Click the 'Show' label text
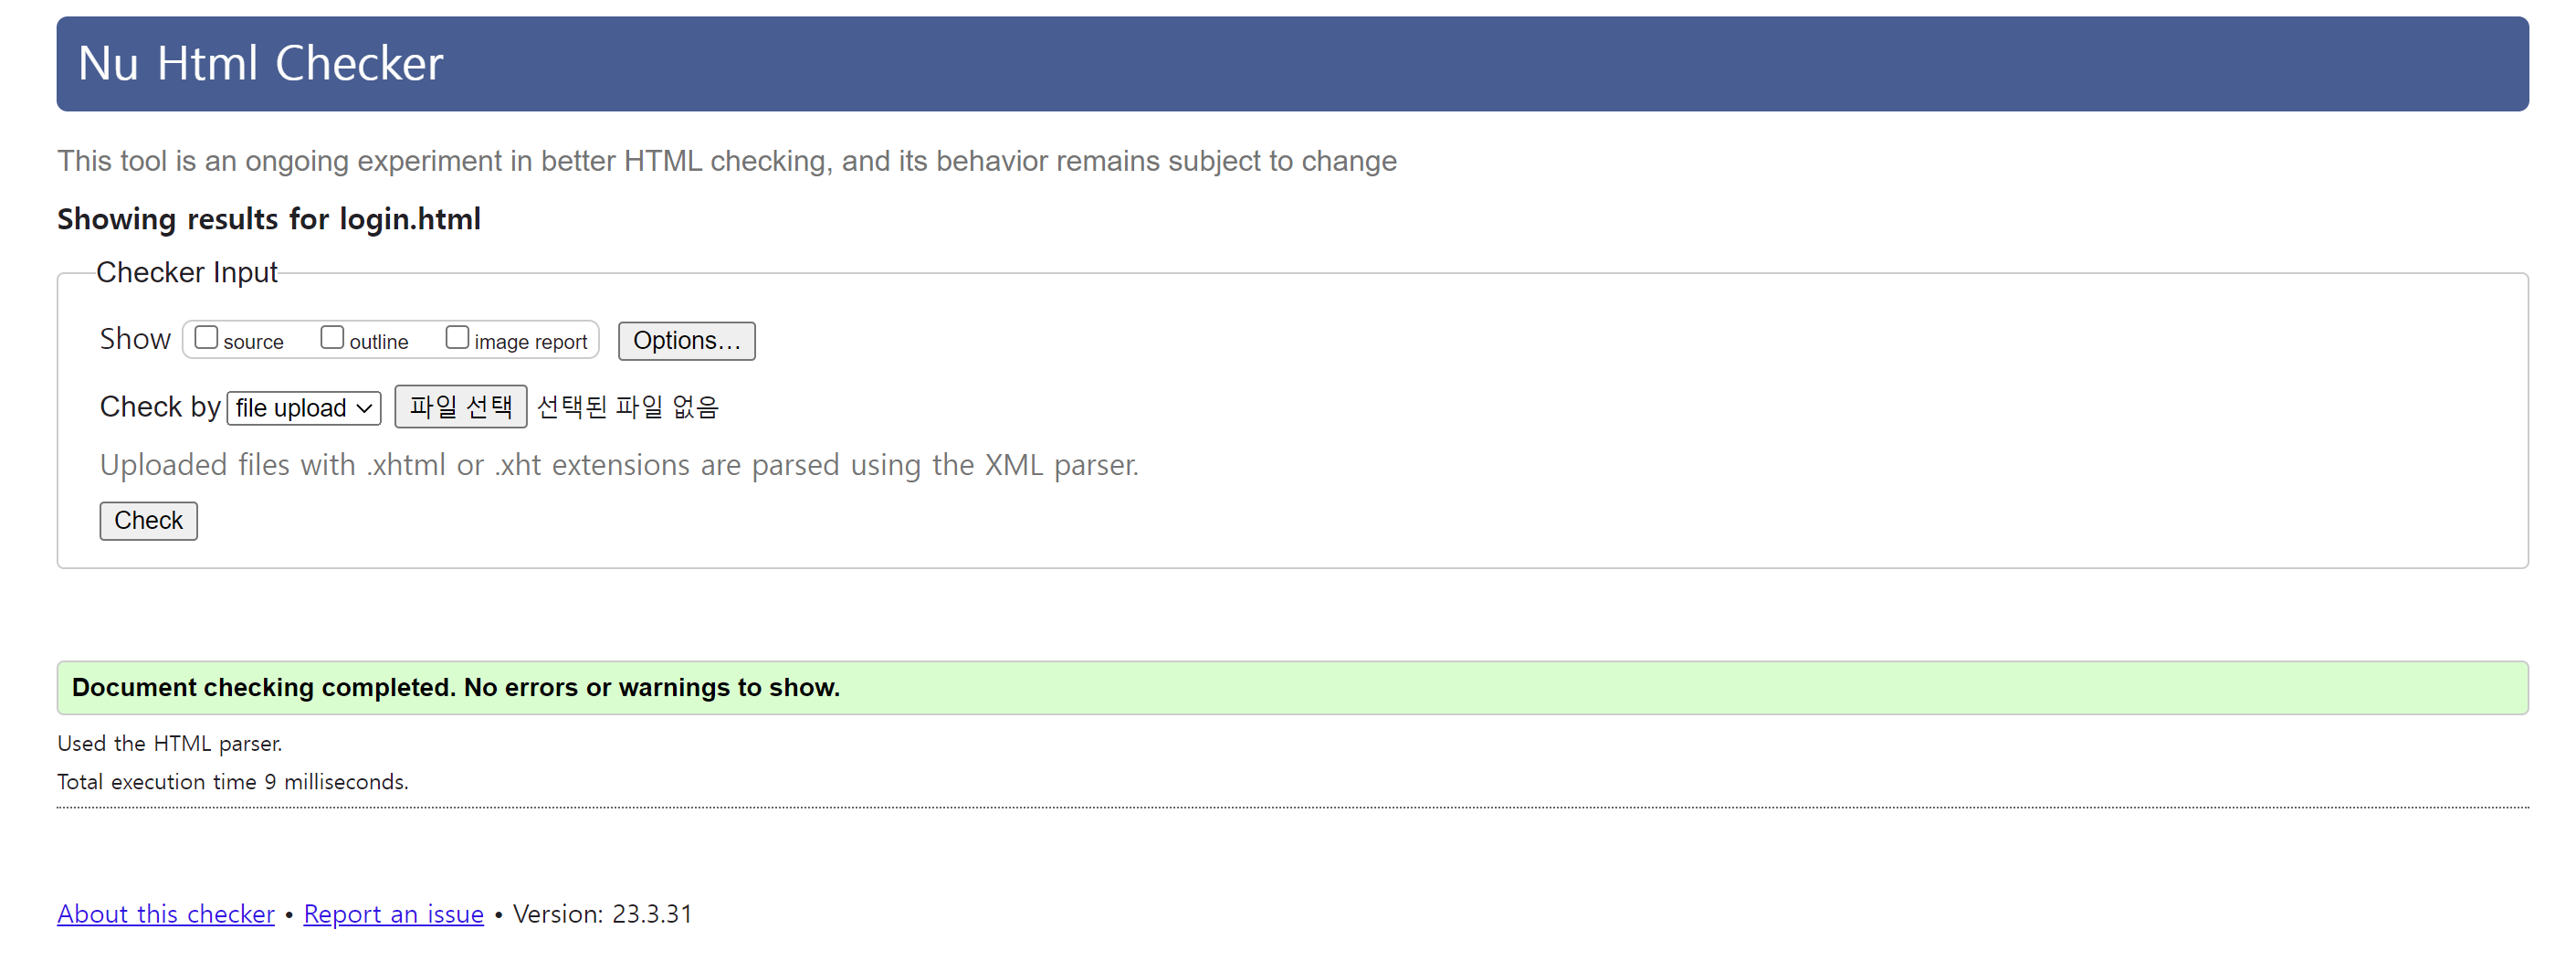The height and width of the screenshot is (972, 2576). pos(135,339)
